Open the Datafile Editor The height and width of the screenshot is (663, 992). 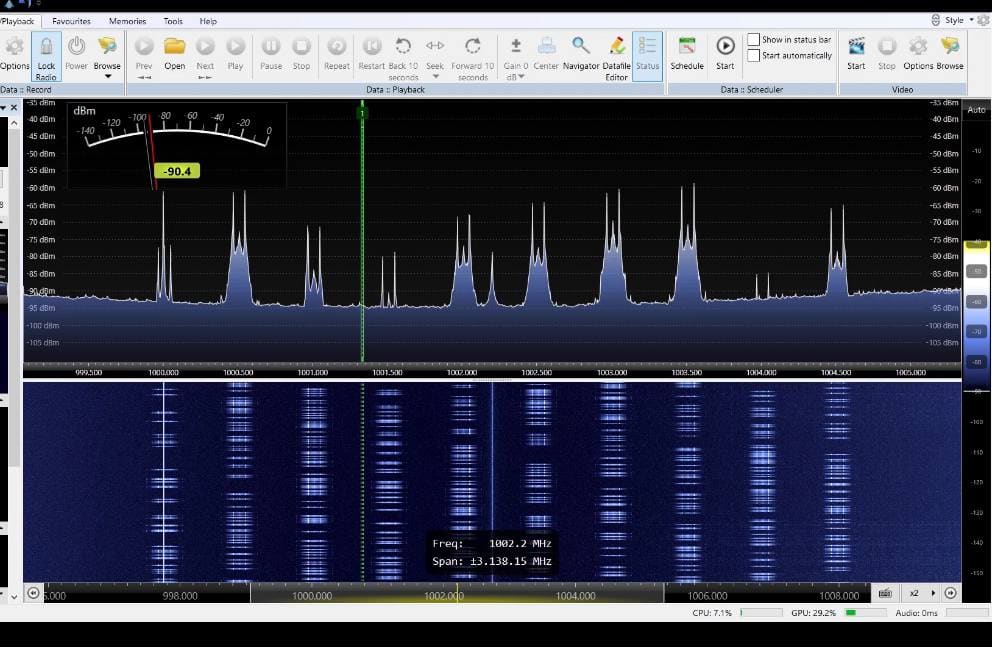pos(616,58)
